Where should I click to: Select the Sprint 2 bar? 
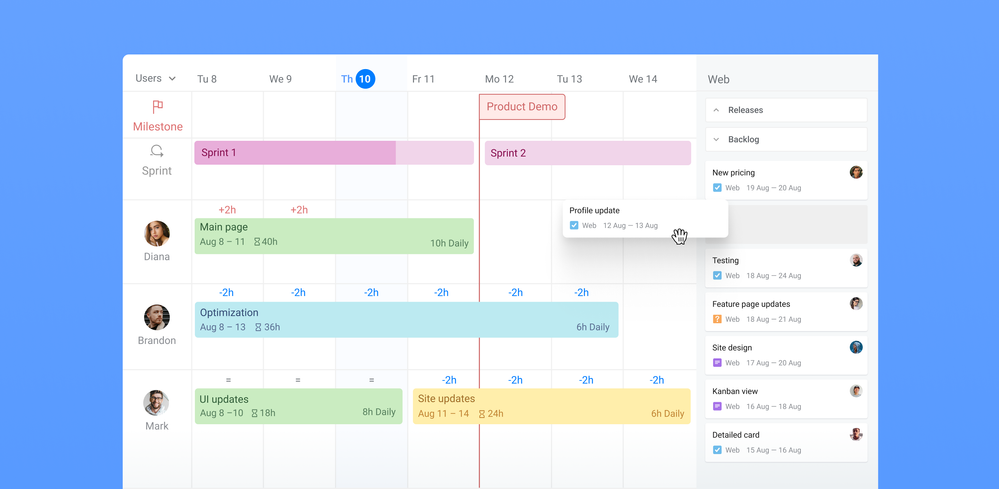point(587,153)
